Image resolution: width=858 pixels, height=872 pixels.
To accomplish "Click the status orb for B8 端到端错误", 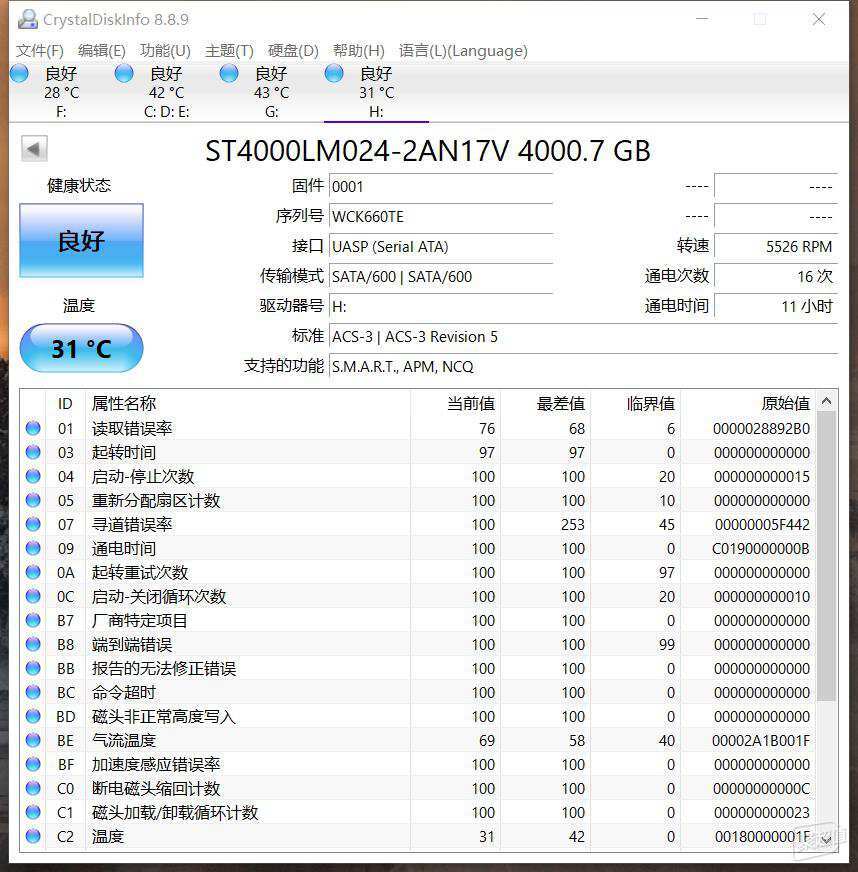I will pyautogui.click(x=33, y=644).
